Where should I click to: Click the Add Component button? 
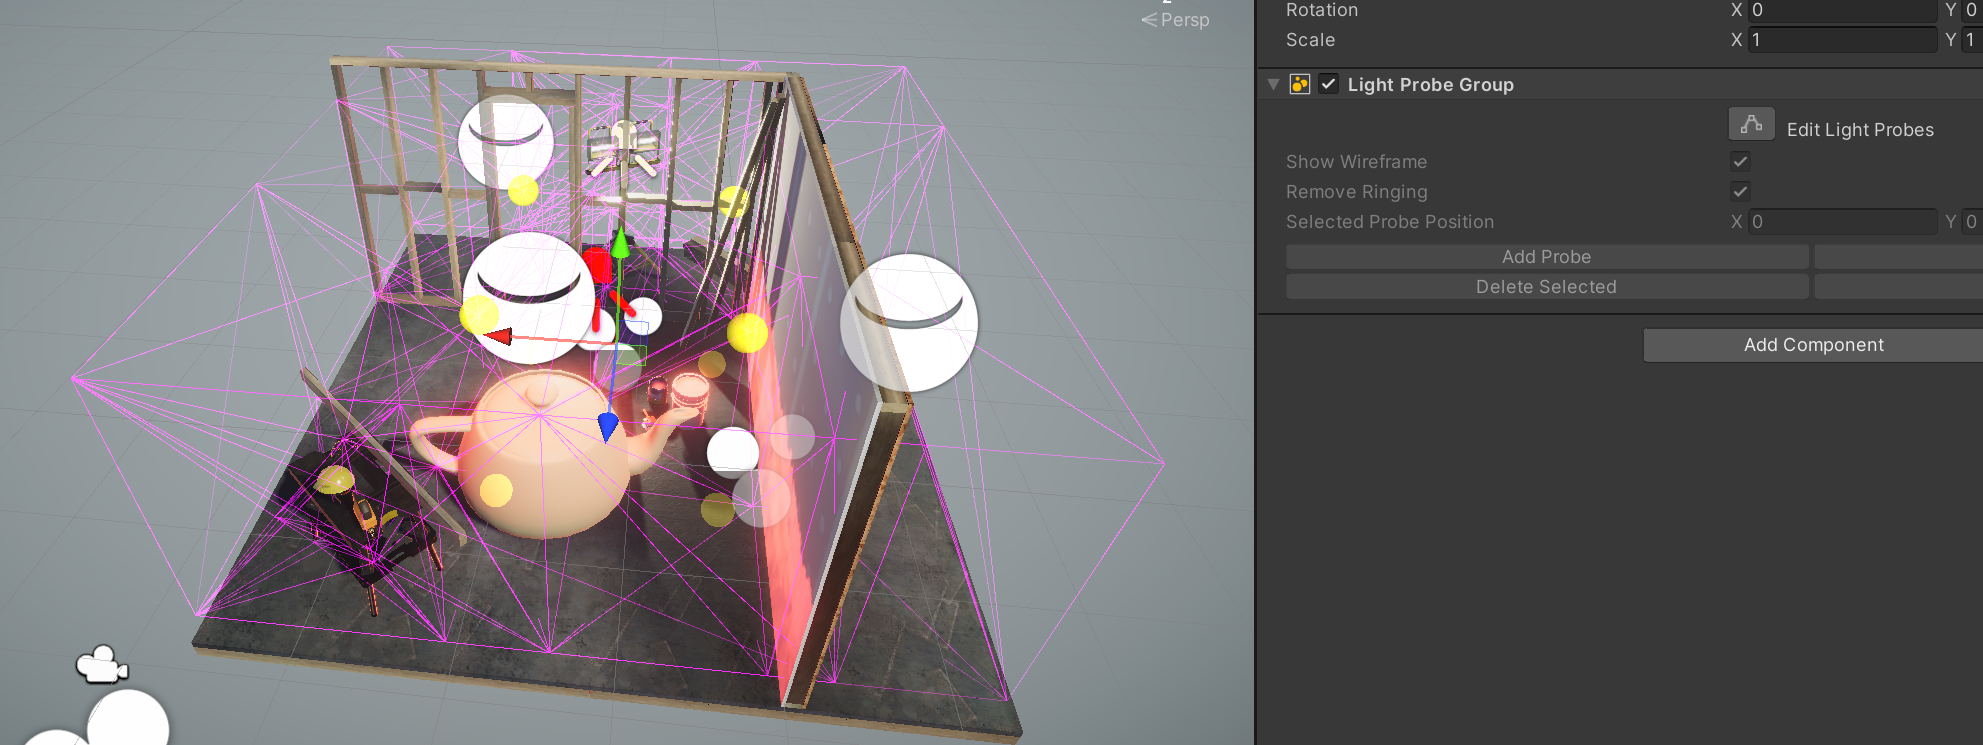[1813, 345]
